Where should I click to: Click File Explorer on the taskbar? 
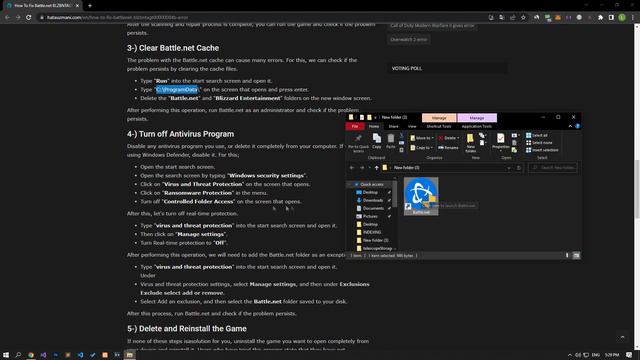(129, 355)
